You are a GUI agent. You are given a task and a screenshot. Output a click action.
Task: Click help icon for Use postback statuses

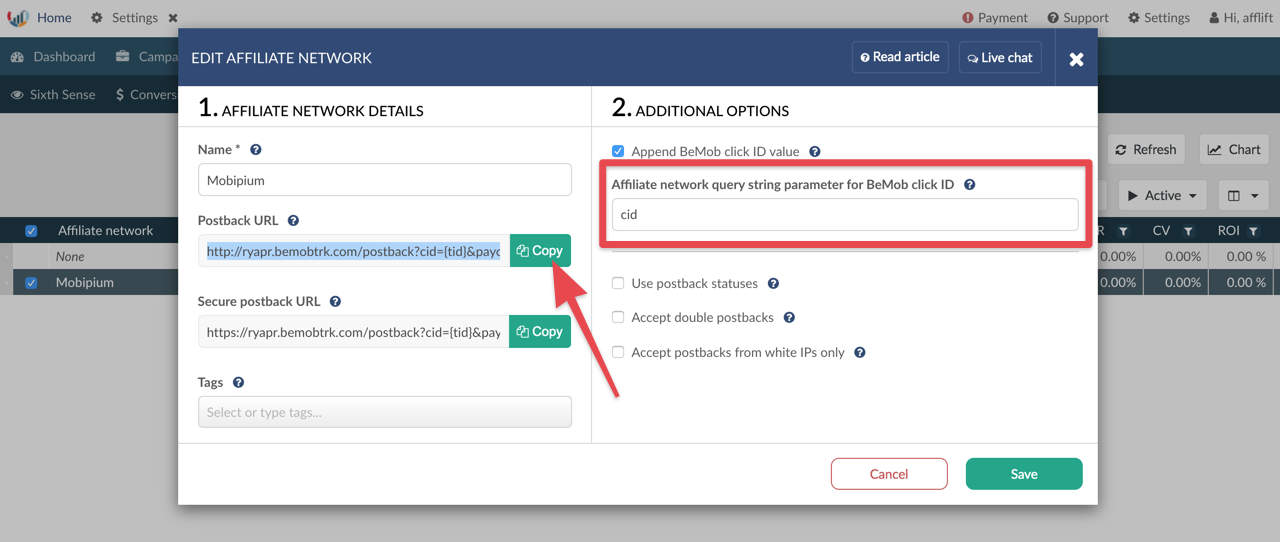click(773, 284)
